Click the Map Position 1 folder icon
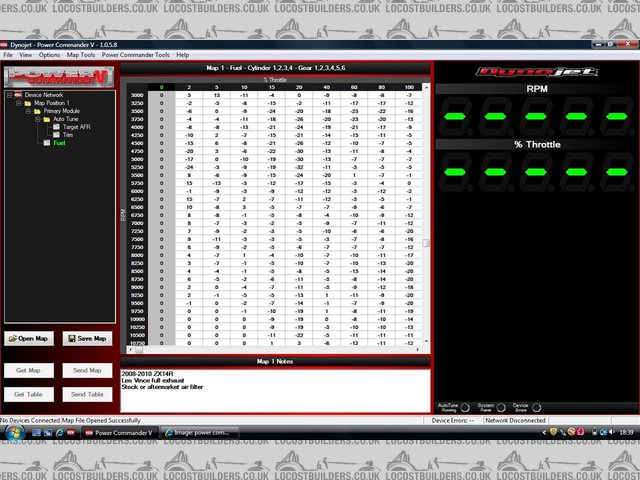Viewport: 640px width, 480px height. (x=28, y=103)
